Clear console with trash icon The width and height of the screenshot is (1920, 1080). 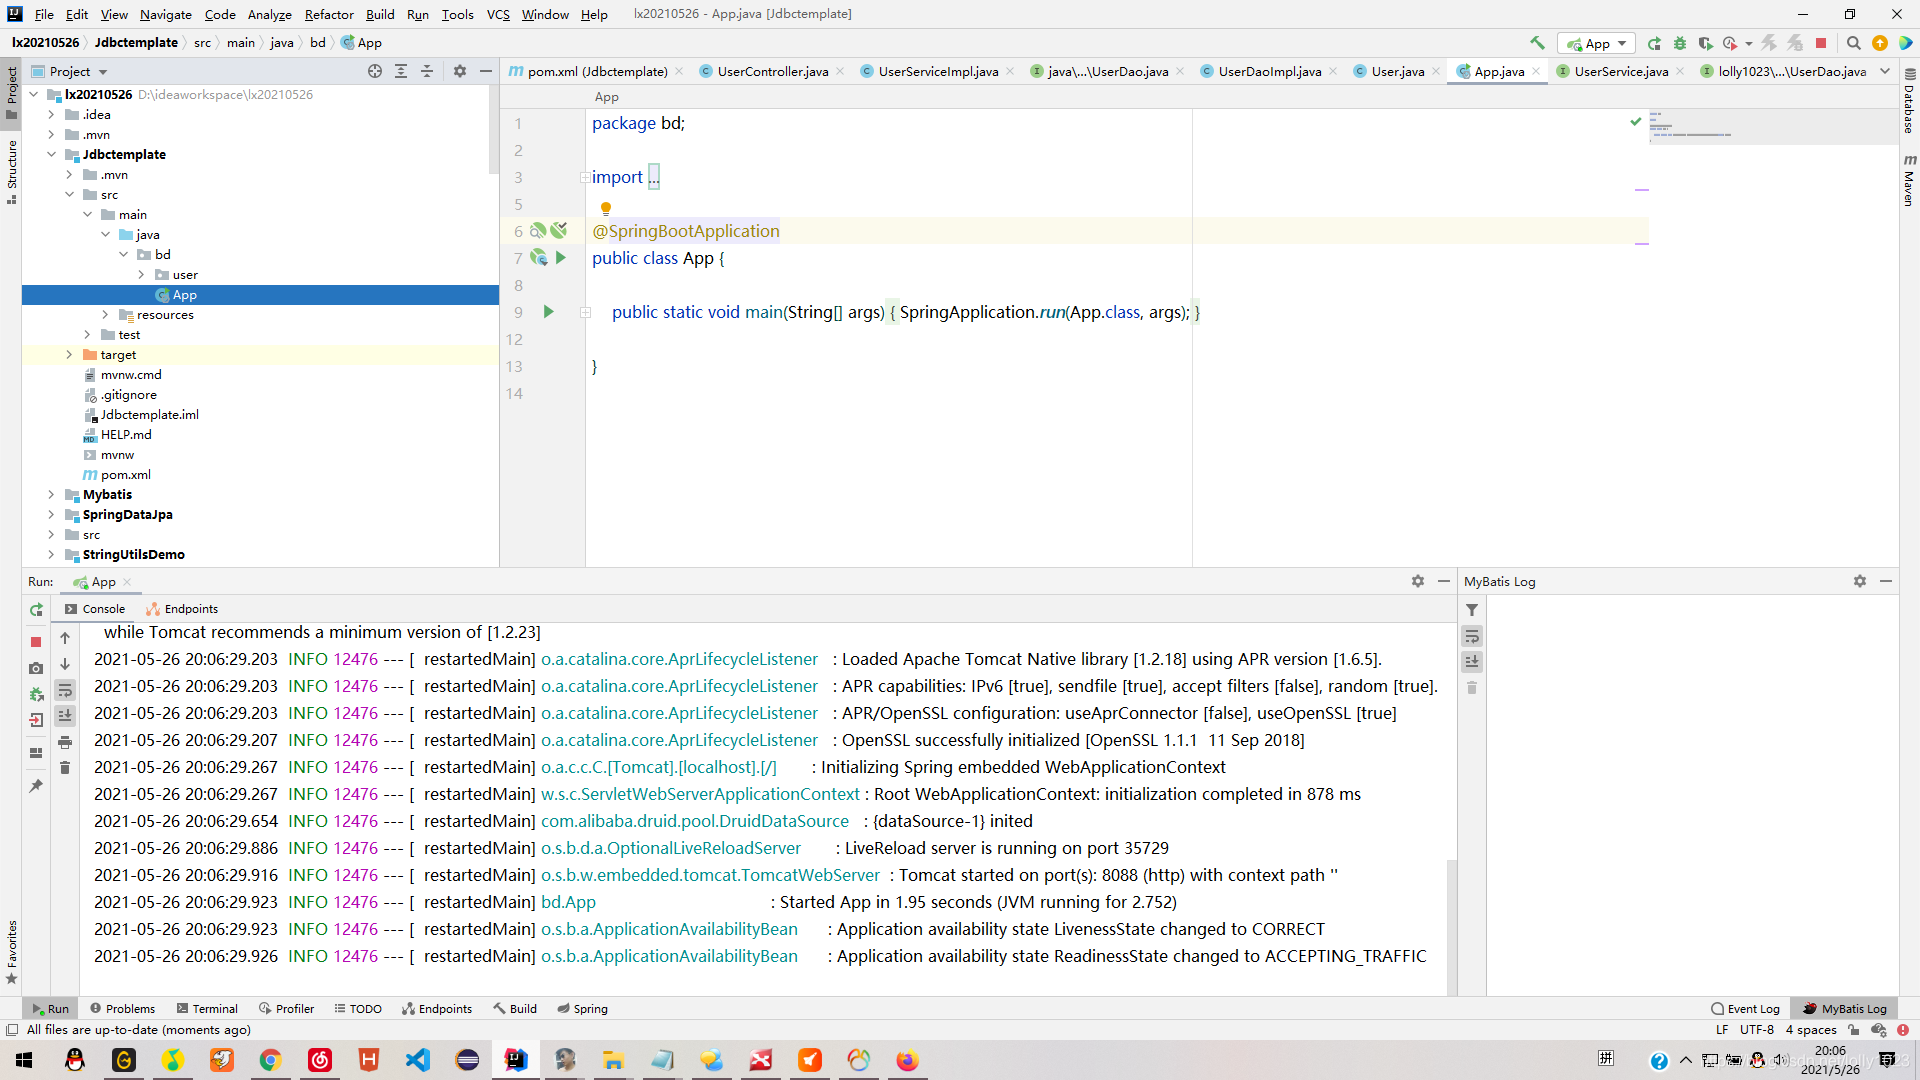[x=65, y=768]
